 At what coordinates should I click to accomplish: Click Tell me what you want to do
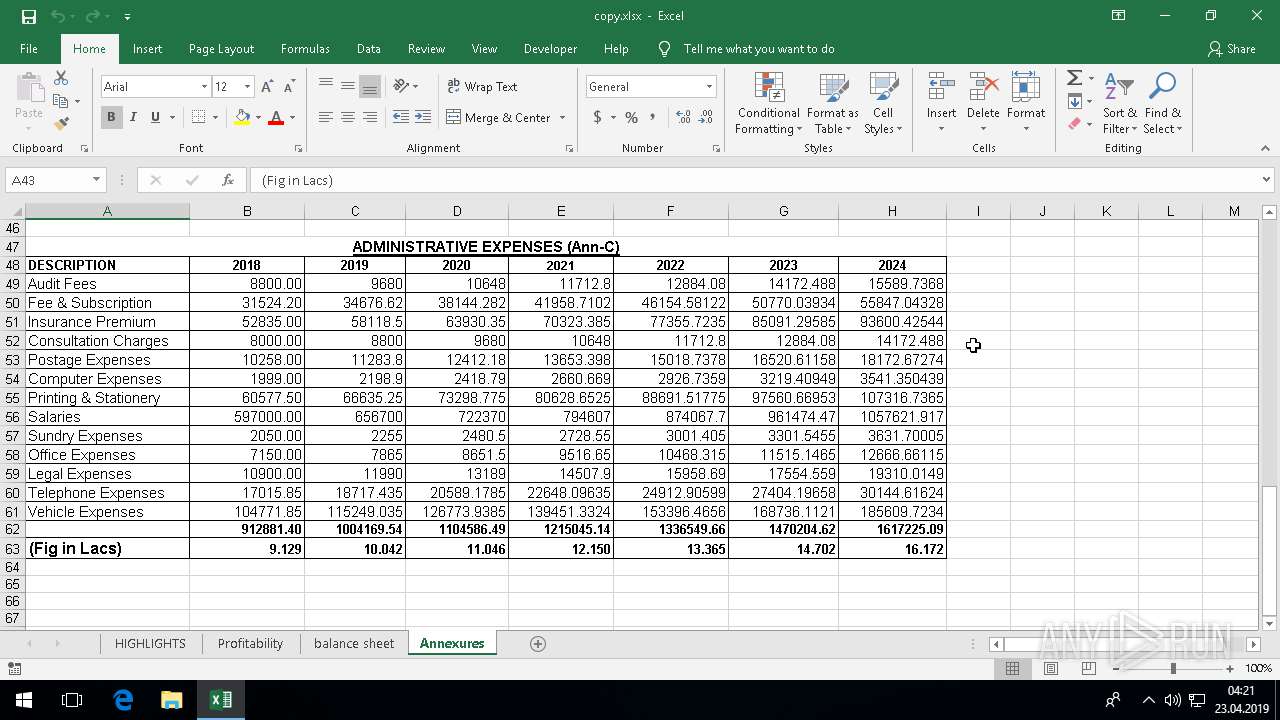coord(758,49)
